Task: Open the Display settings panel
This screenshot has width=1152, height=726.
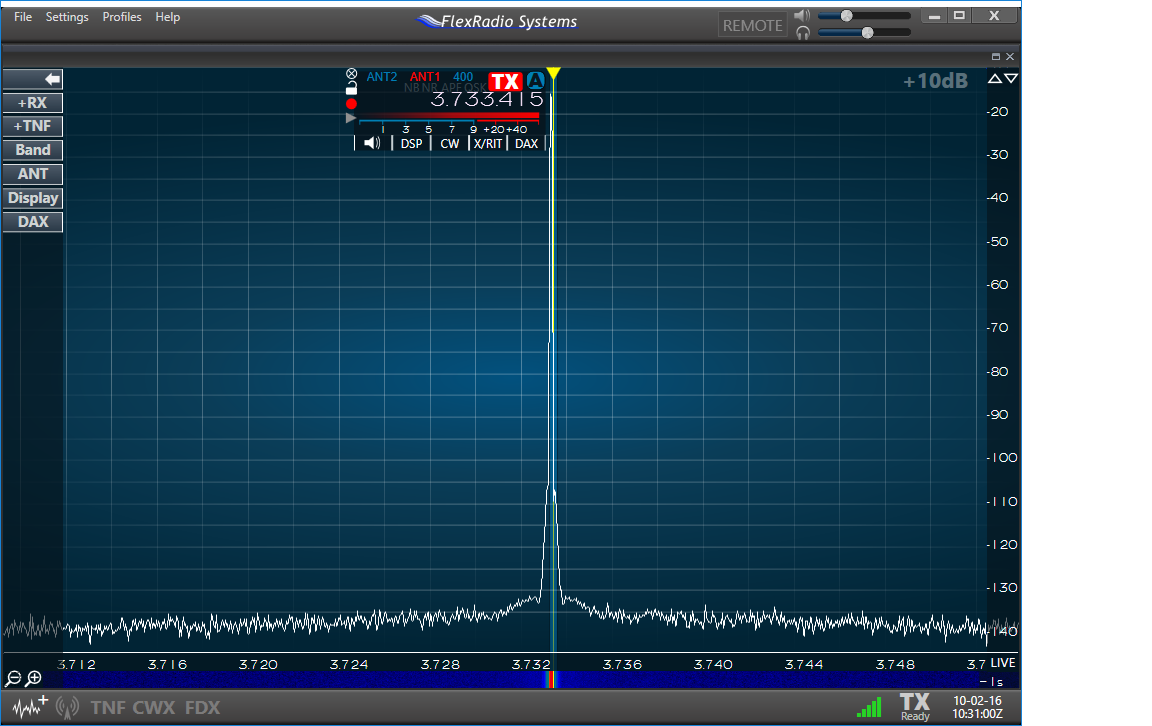Action: [x=33, y=198]
